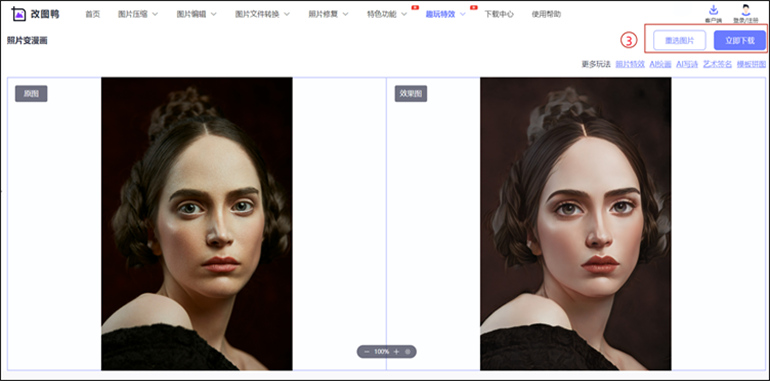Open the 照片特效 link

coord(630,64)
